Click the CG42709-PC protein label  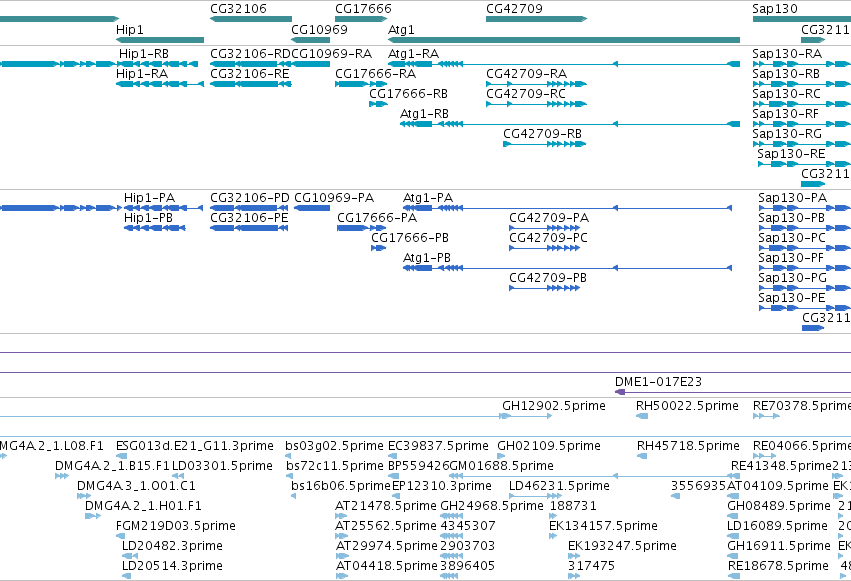(548, 238)
